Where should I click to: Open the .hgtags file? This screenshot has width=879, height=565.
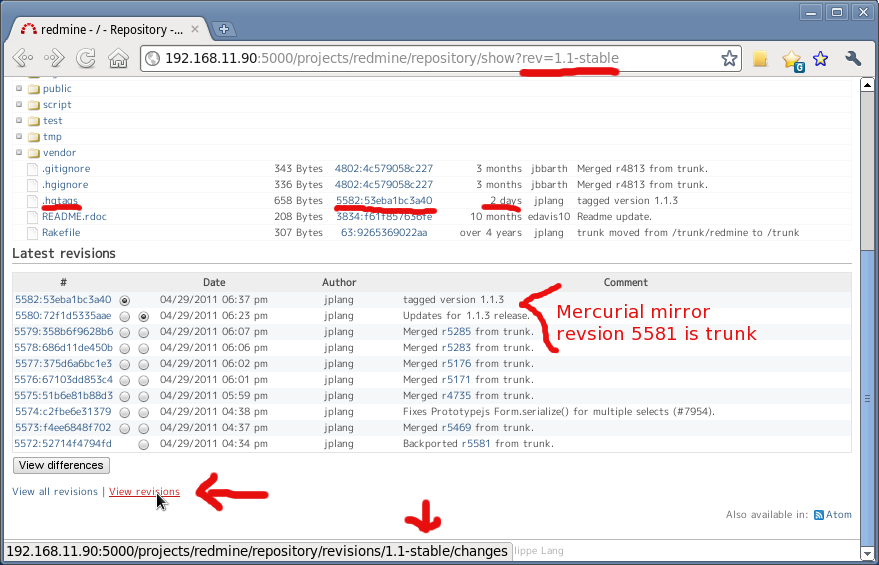tap(60, 201)
